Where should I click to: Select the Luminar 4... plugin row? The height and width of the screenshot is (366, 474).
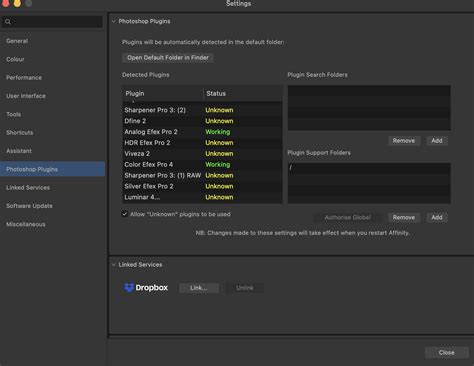point(202,197)
